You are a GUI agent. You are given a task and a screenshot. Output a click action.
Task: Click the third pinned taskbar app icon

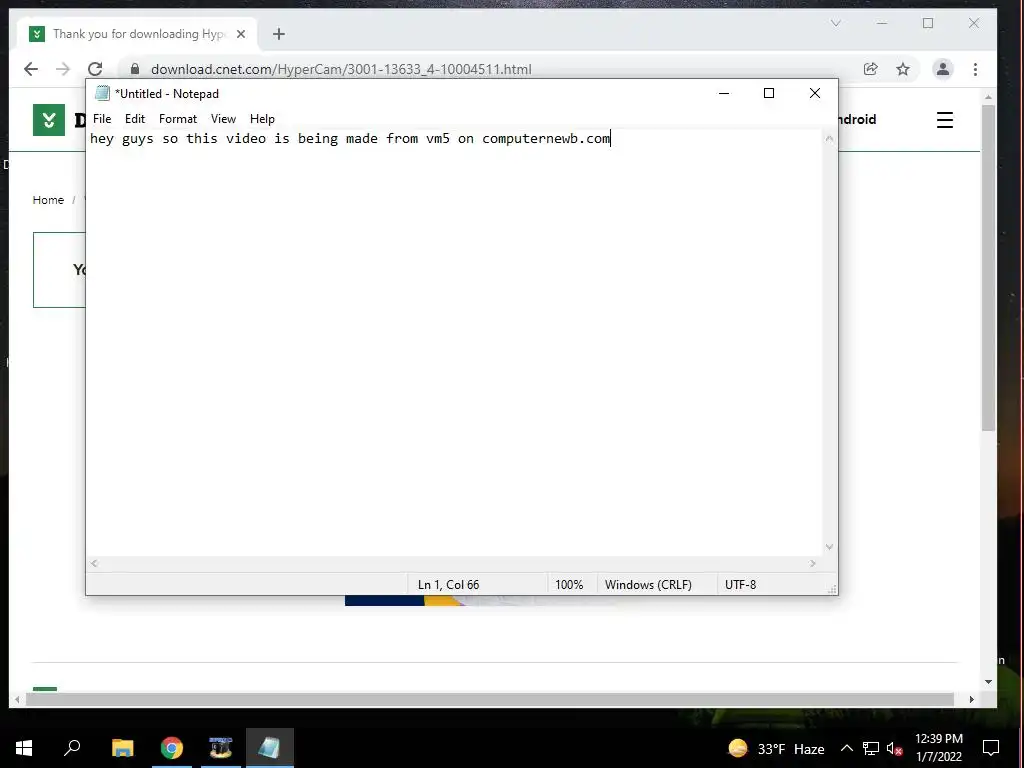221,748
